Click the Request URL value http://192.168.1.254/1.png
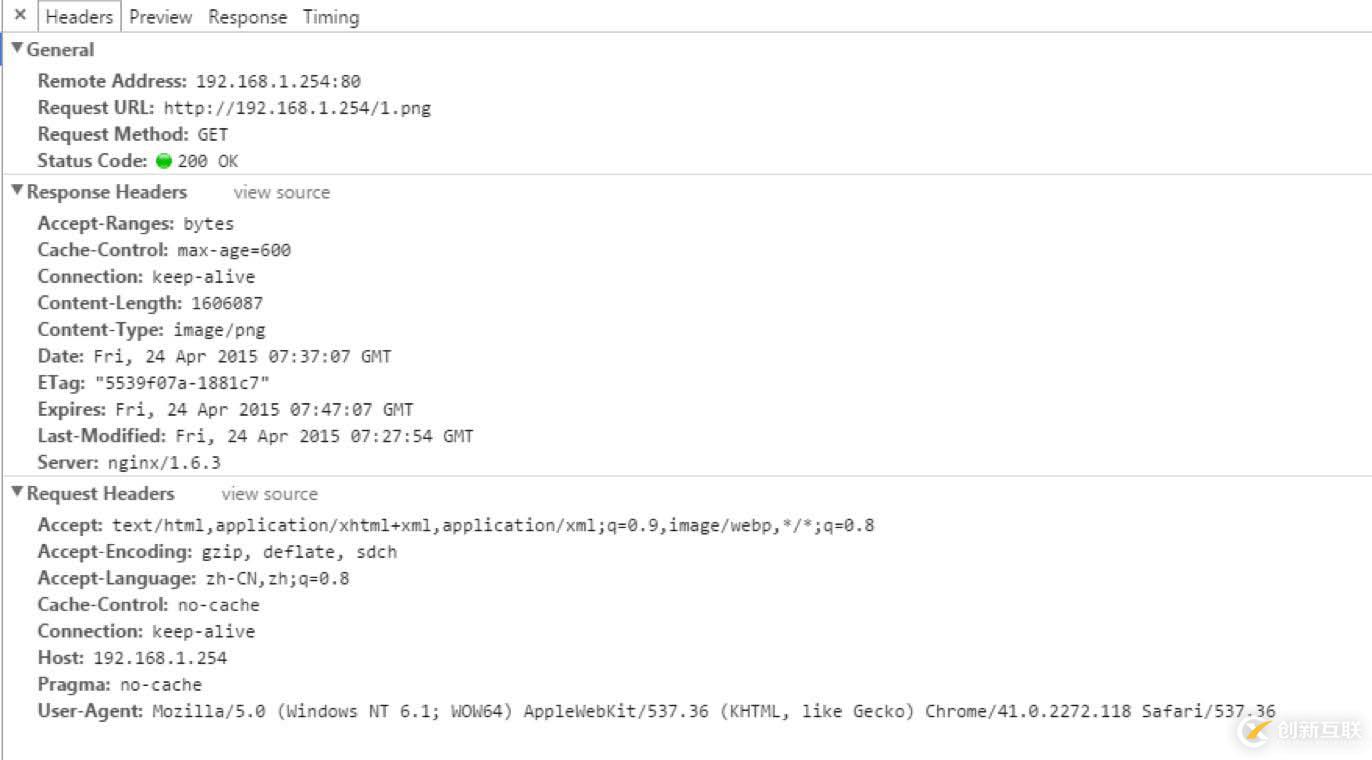Screen dimensions: 1372x760 (297, 108)
